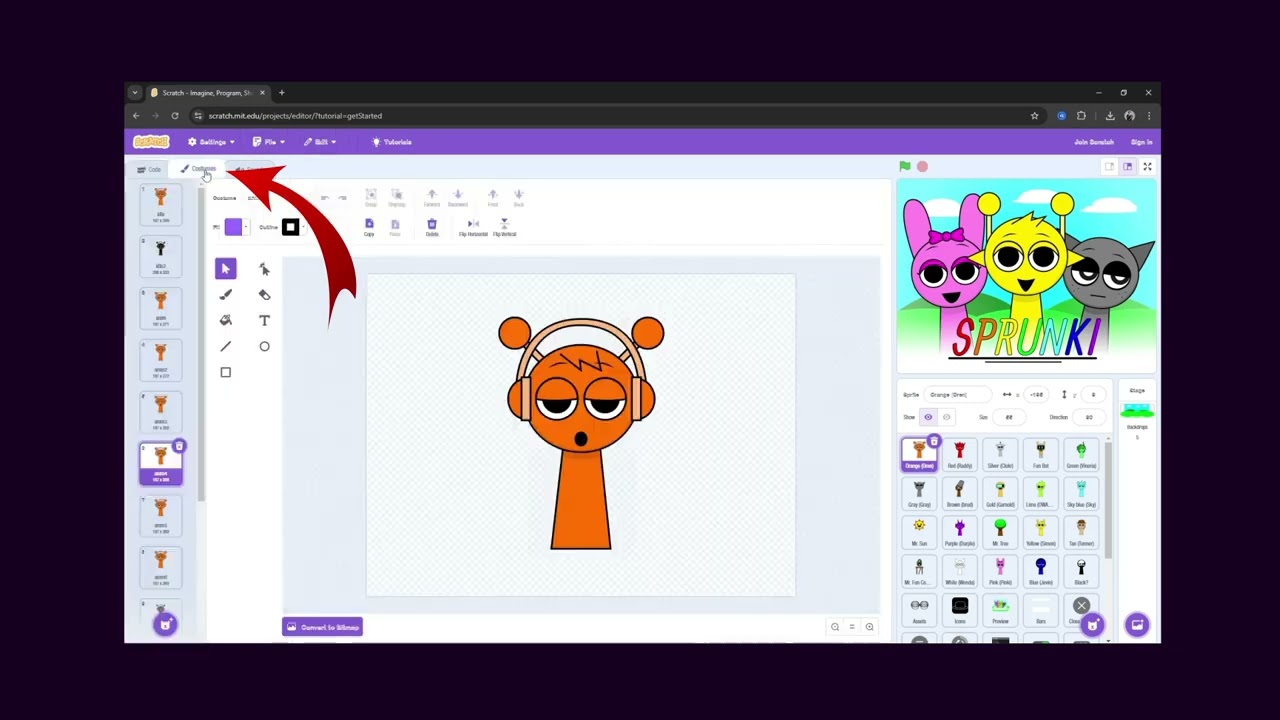Screen dimensions: 1280x720
Task: Select the Rectangle tool
Action: [x=225, y=373]
